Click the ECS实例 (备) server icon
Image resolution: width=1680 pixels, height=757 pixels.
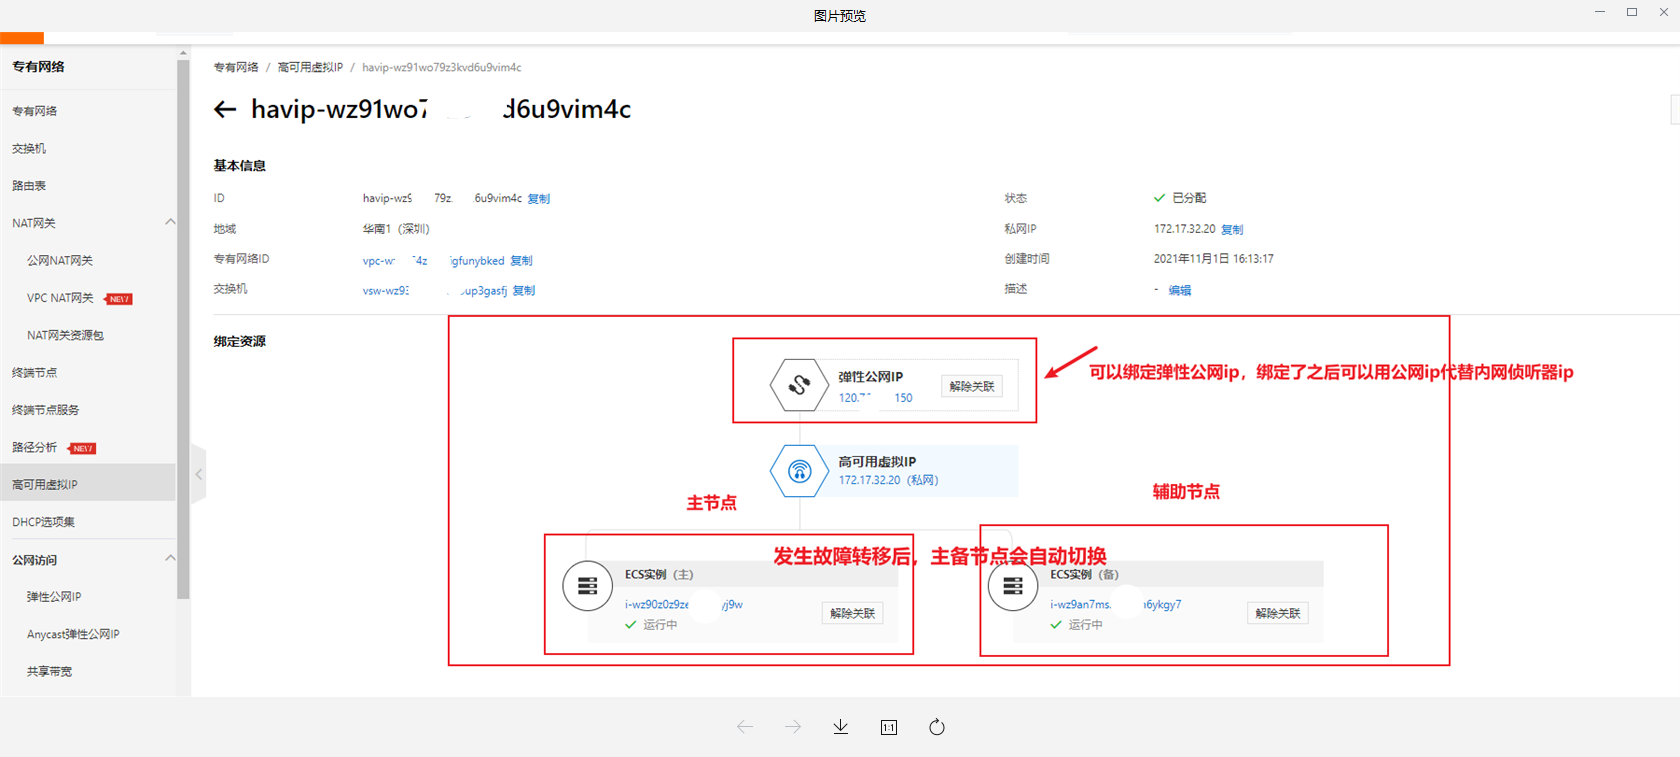click(x=1013, y=586)
